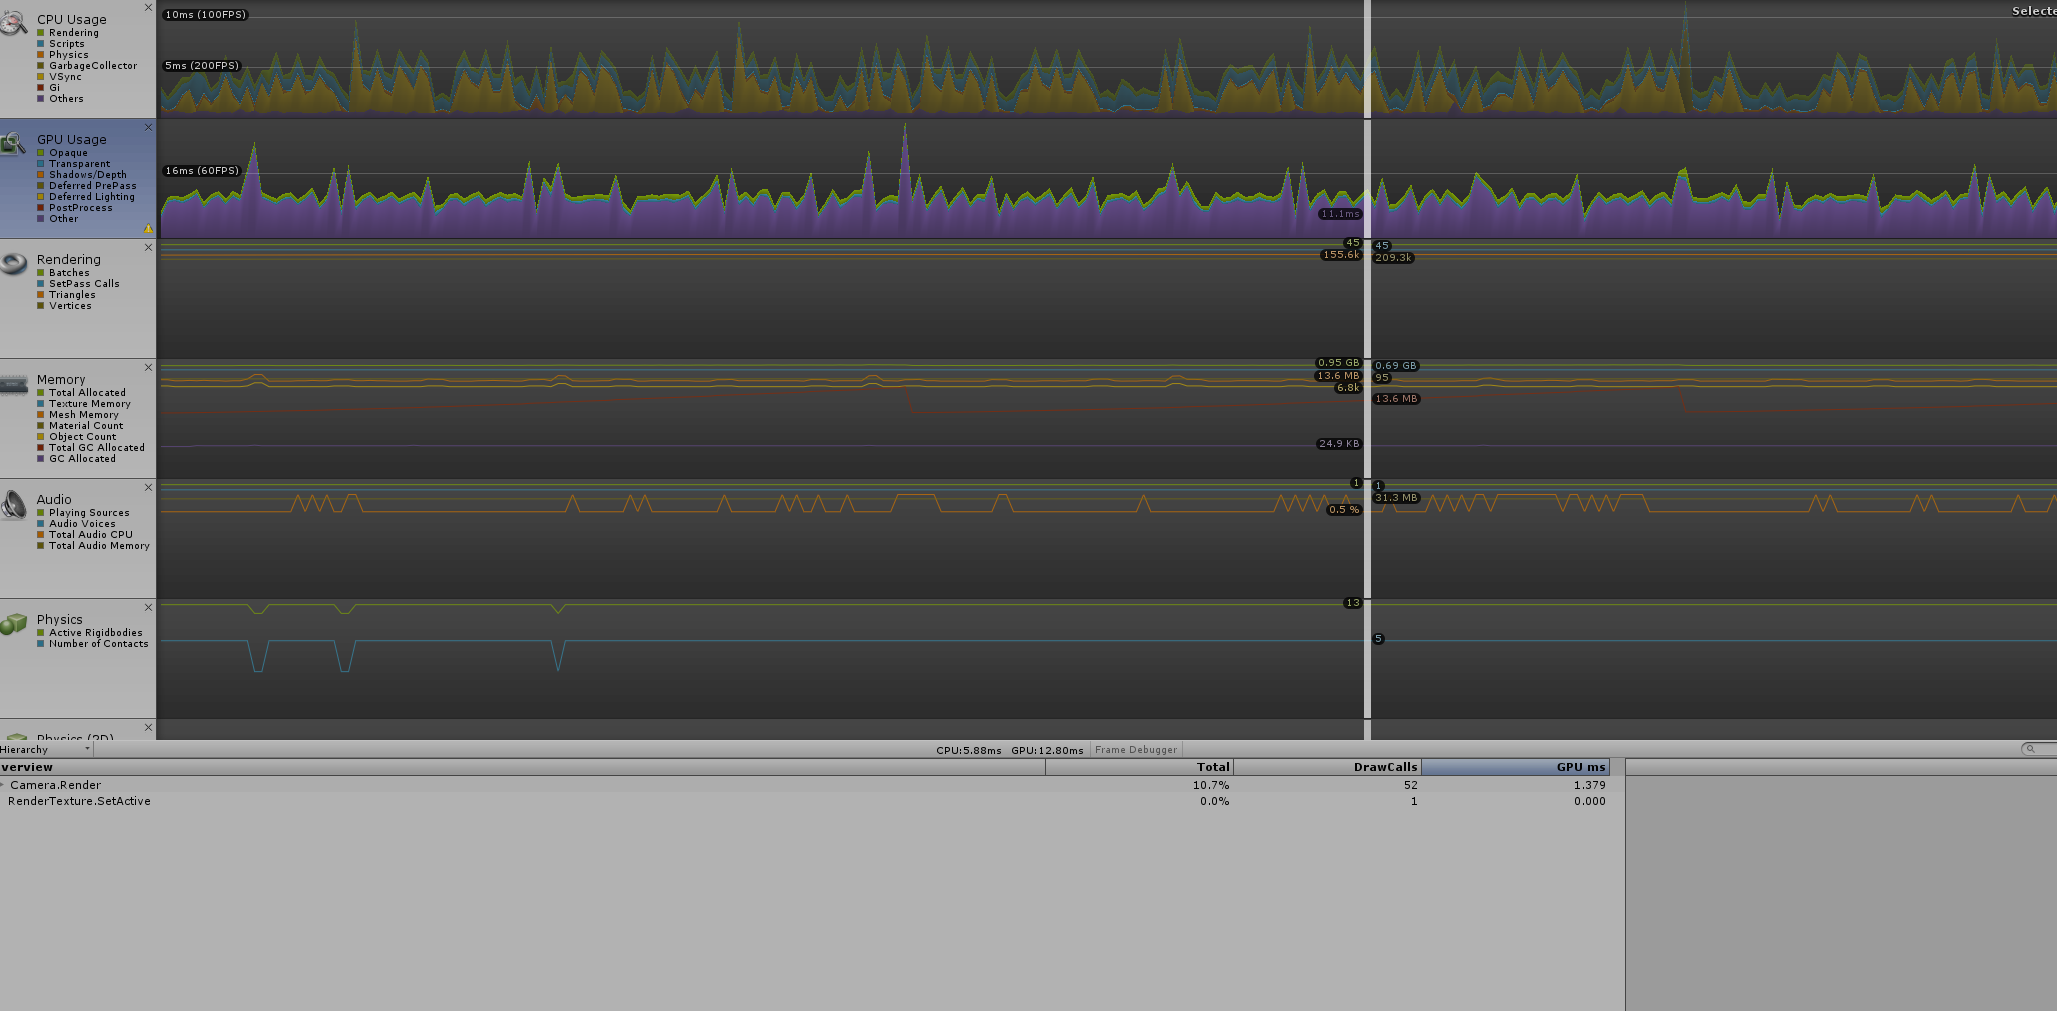Expand the Camera.Render row
This screenshot has width=2057, height=1011.
3,785
